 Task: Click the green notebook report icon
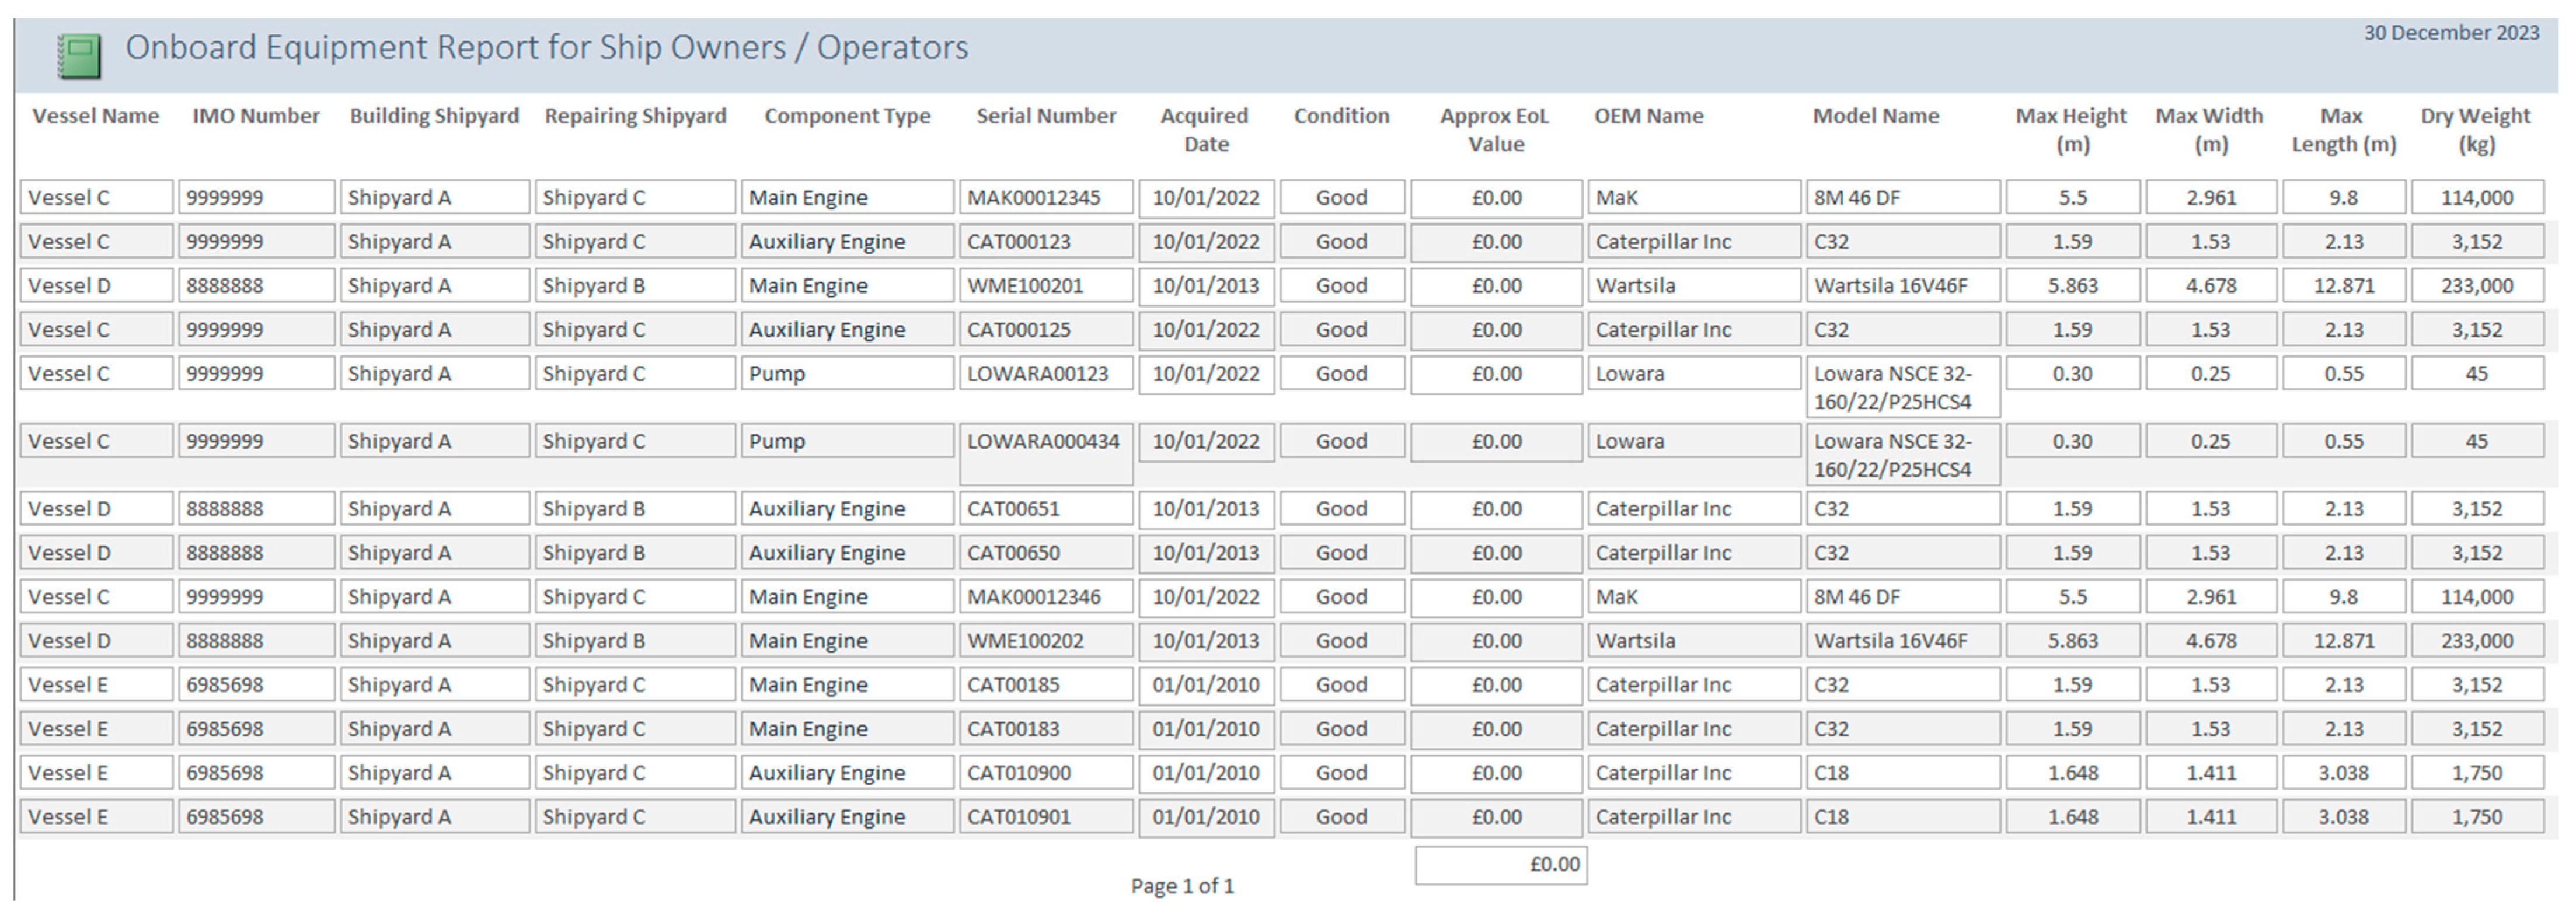click(79, 56)
